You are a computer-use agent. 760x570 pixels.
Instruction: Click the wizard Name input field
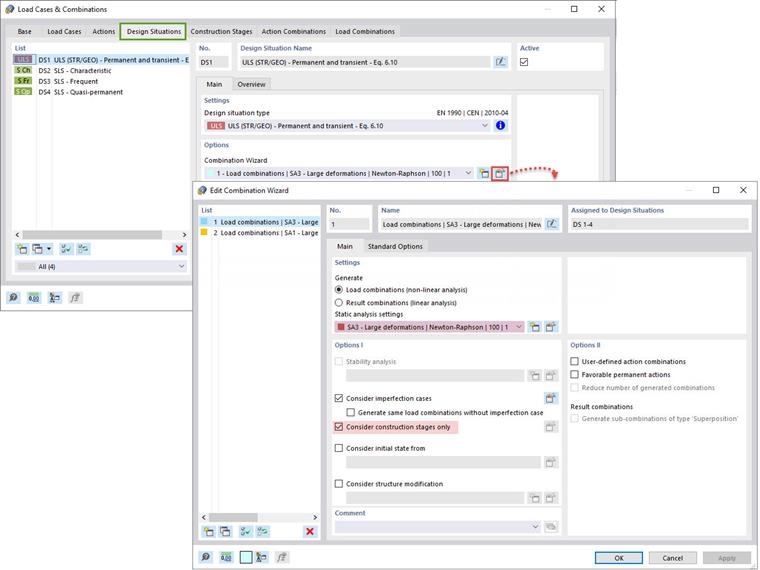click(461, 224)
